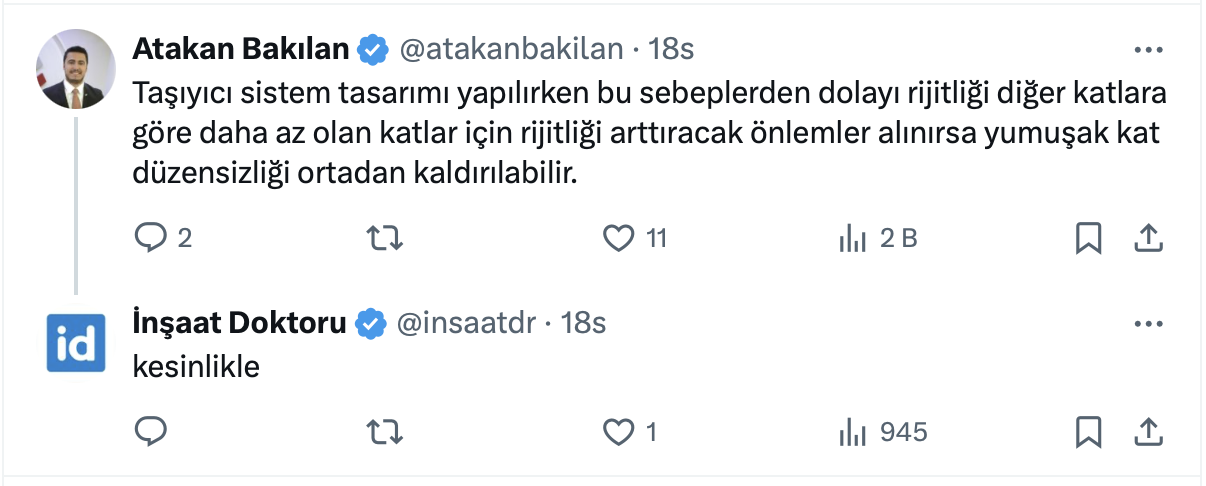
Task: Open the Atakan Bakılan display name link
Action: point(240,48)
